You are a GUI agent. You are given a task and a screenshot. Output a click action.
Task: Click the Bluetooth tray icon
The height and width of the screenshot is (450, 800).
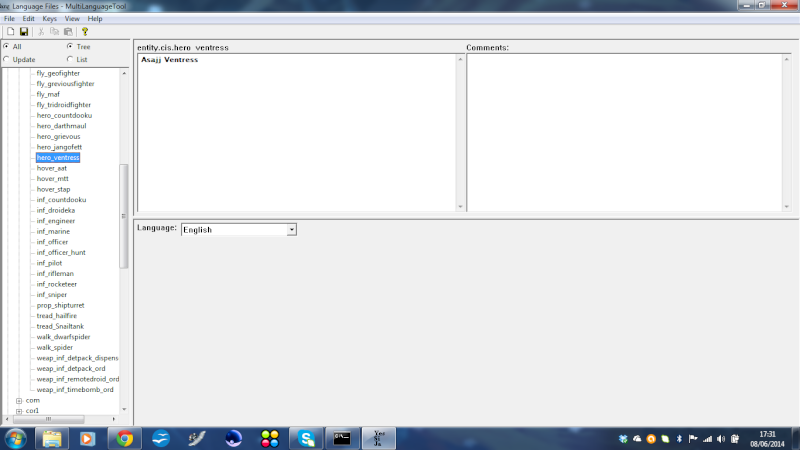coord(679,439)
